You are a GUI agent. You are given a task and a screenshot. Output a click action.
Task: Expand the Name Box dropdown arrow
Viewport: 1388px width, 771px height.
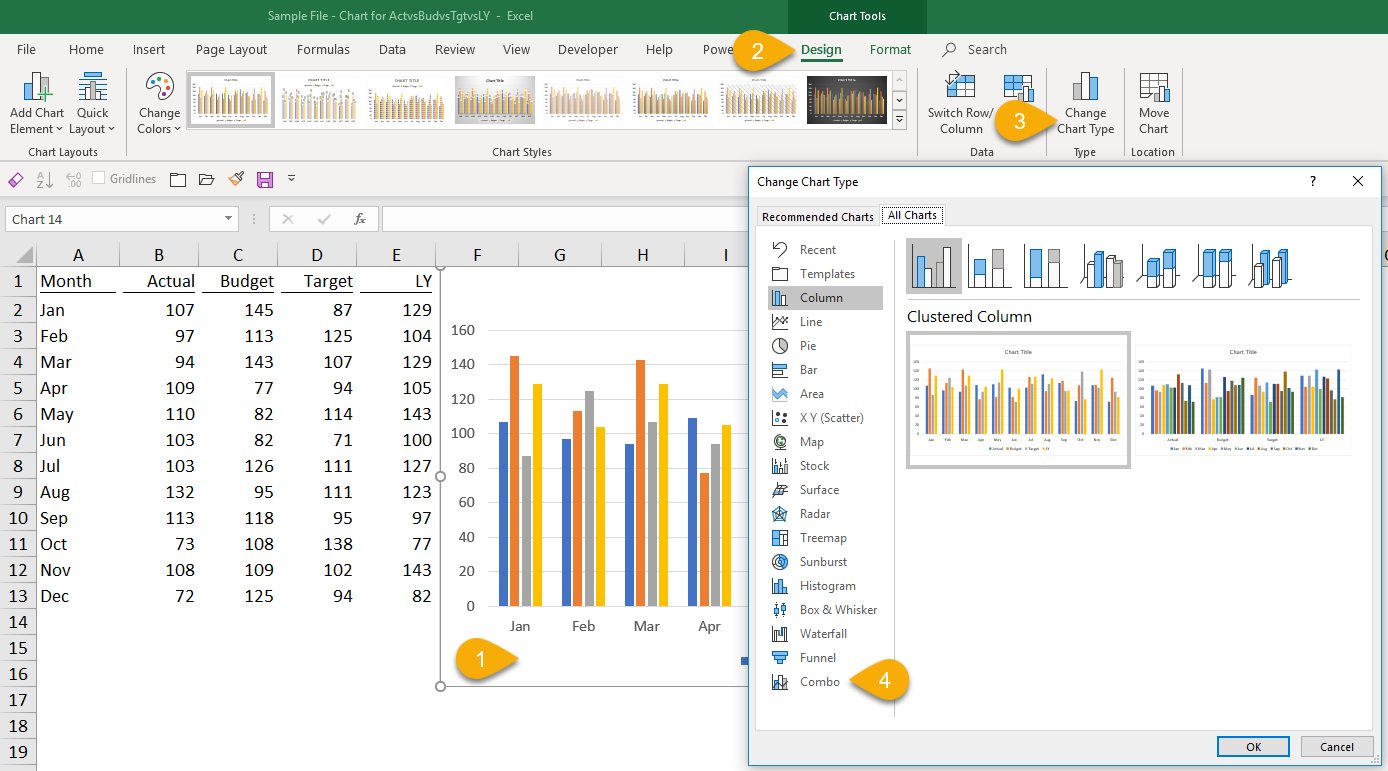pyautogui.click(x=229, y=219)
